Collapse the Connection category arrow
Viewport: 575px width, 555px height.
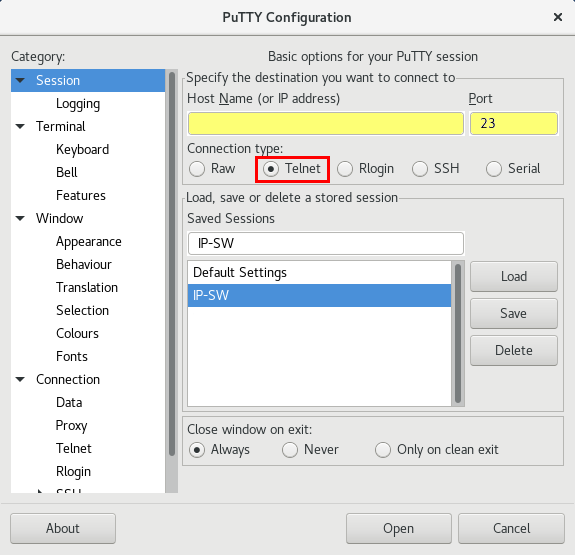point(20,379)
